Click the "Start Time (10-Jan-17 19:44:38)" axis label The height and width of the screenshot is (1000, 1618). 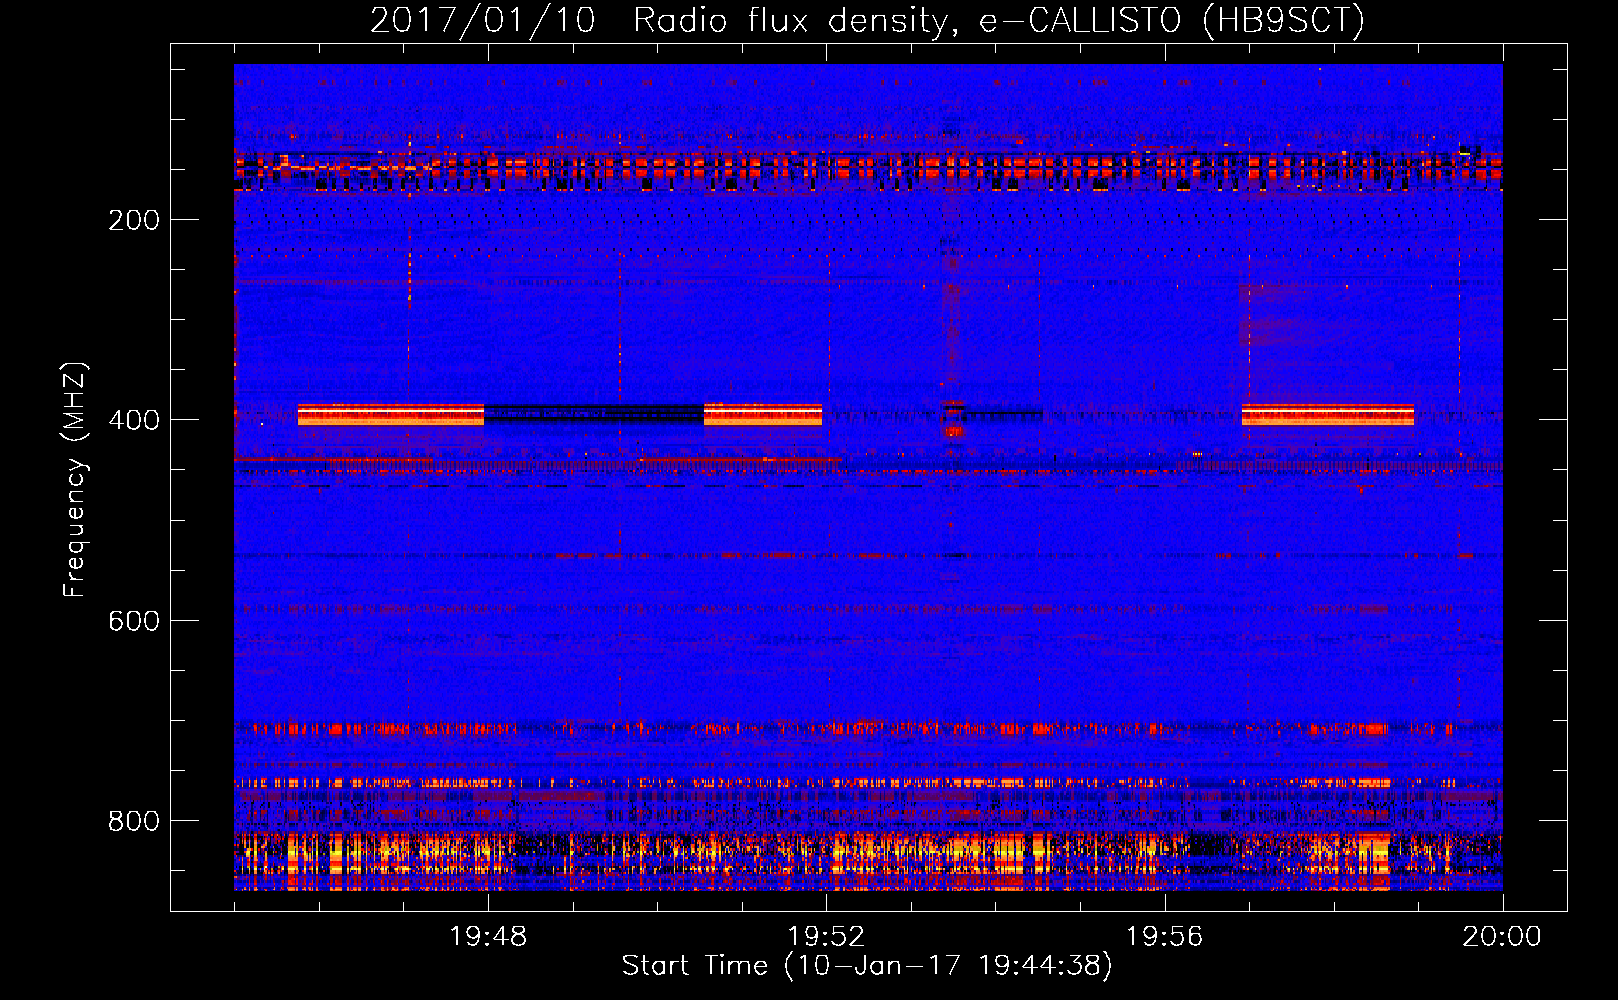867,966
